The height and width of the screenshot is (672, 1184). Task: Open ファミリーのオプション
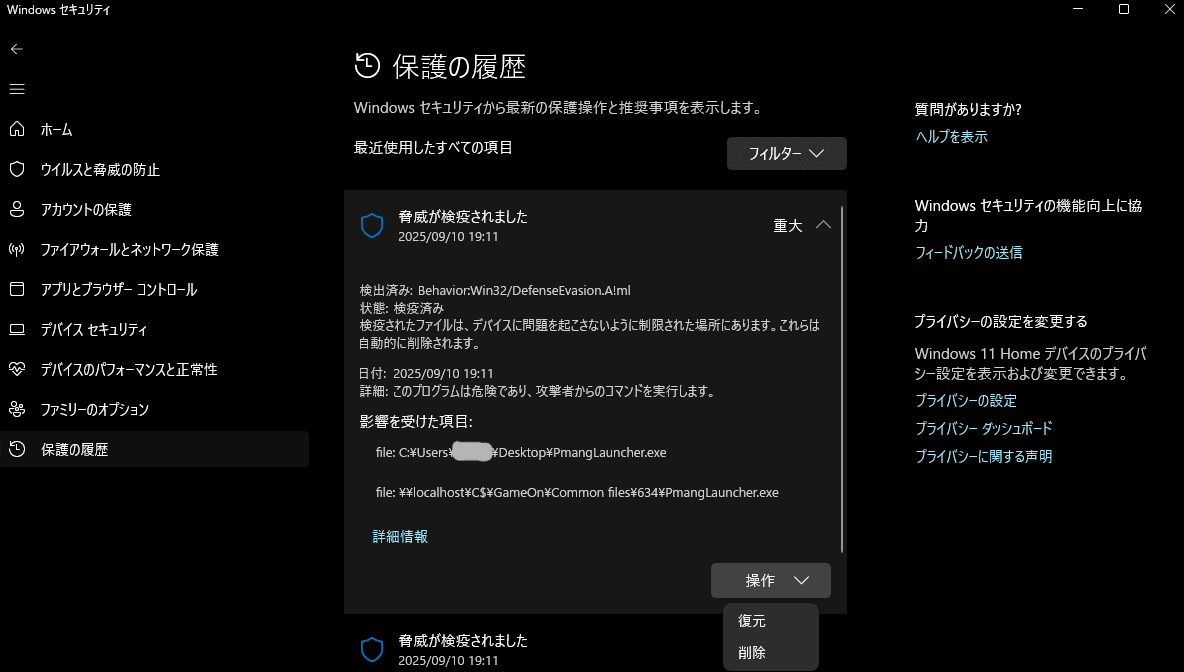(154, 409)
